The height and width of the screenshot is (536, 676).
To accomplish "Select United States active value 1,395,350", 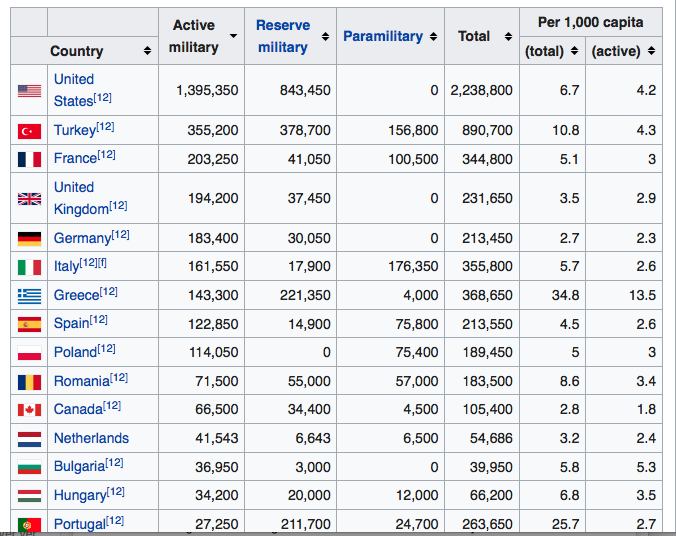I will [x=207, y=90].
